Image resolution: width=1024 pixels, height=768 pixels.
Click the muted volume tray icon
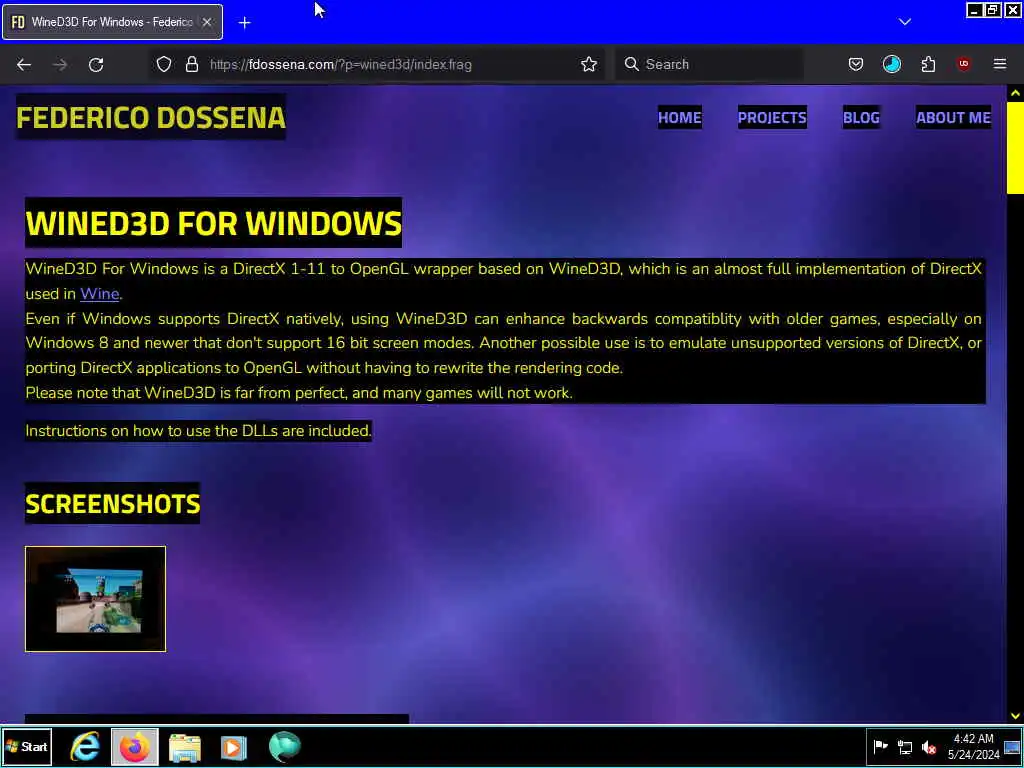tap(929, 746)
